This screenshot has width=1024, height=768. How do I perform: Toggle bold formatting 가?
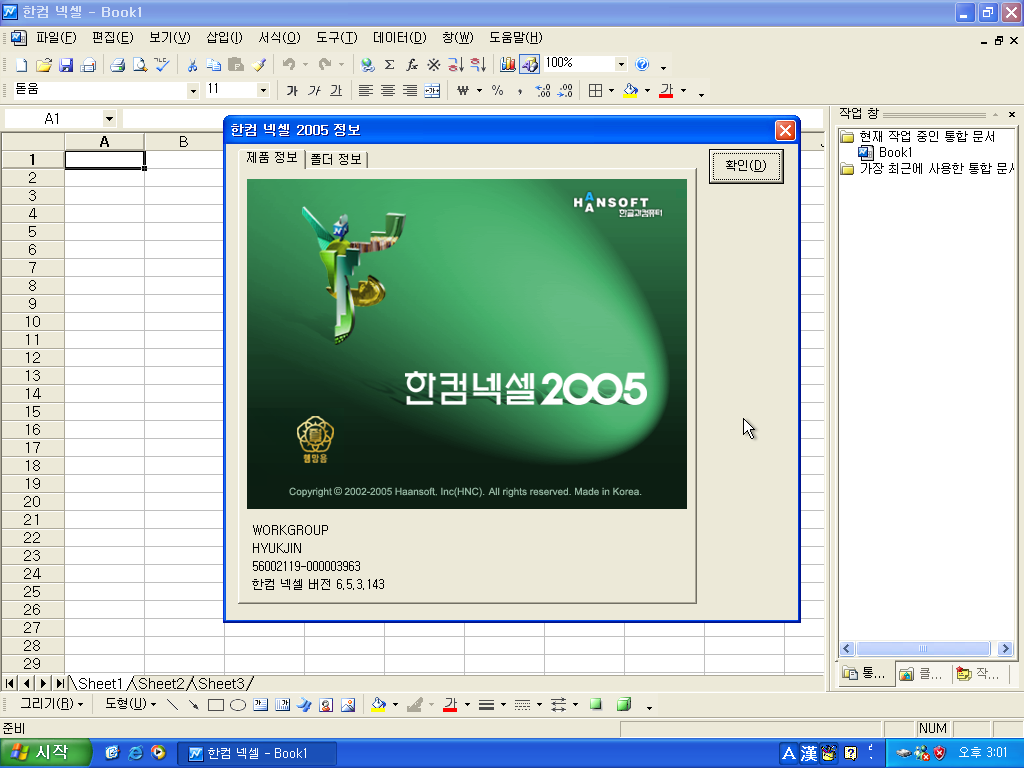[x=292, y=91]
